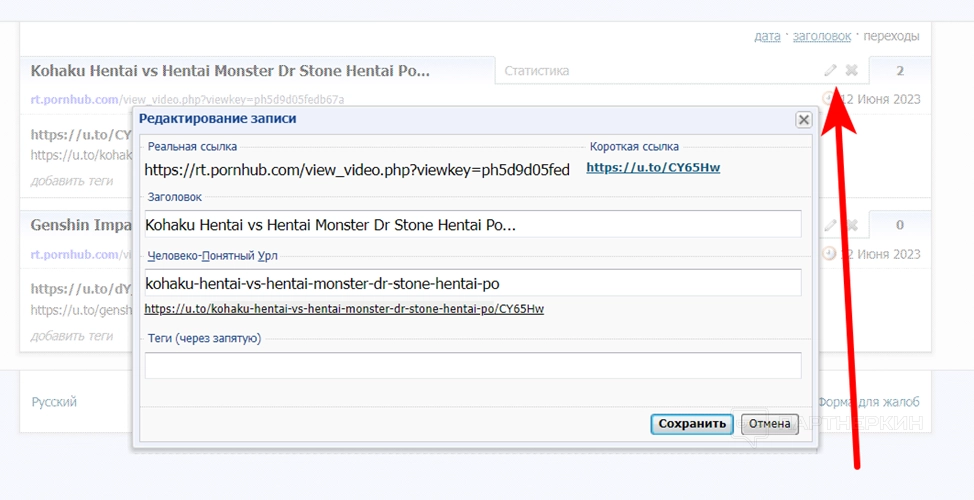Click into the Человеко-Понятный Урл field
This screenshot has width=974, height=500.
click(473, 283)
